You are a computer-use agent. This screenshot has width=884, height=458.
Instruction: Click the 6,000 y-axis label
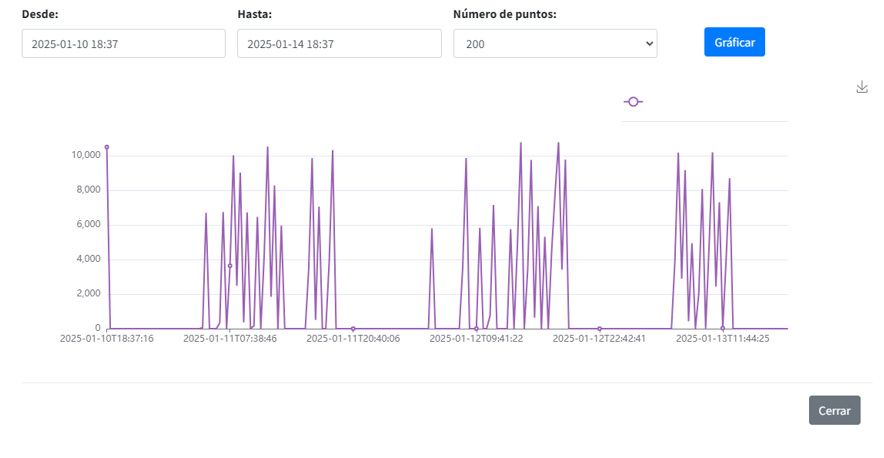(88, 224)
